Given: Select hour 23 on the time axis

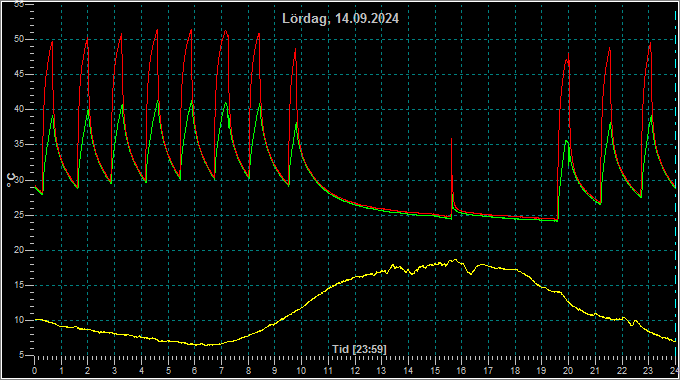Looking at the screenshot, I should 648,371.
